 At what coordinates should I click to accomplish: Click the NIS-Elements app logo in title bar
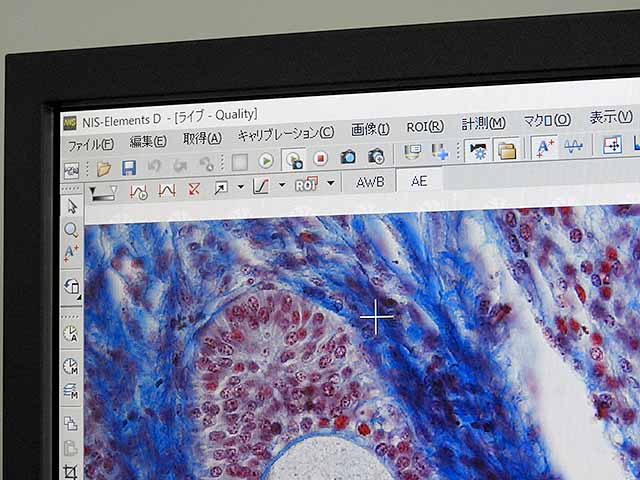(70, 123)
